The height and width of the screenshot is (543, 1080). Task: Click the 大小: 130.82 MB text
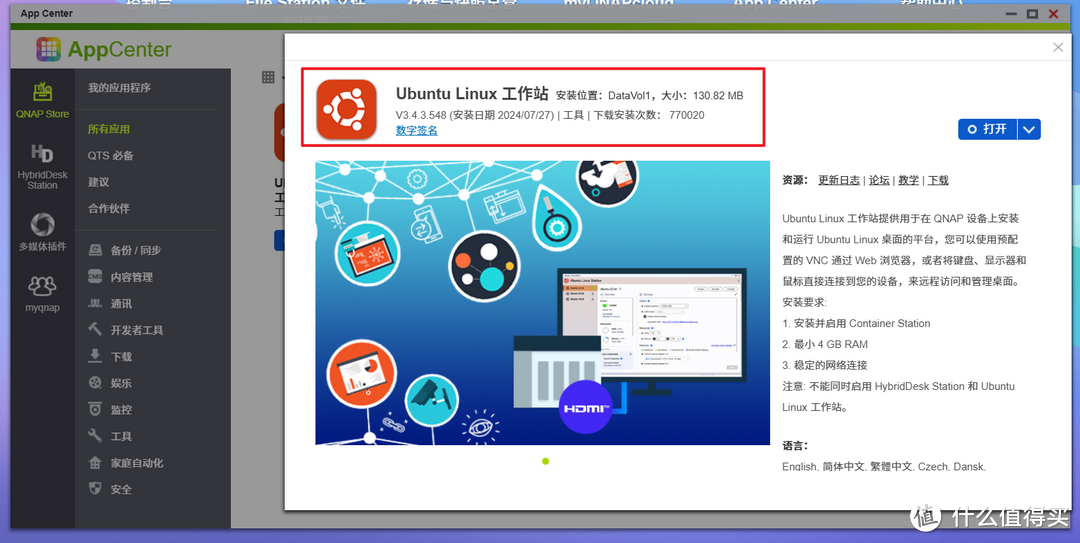tap(703, 96)
